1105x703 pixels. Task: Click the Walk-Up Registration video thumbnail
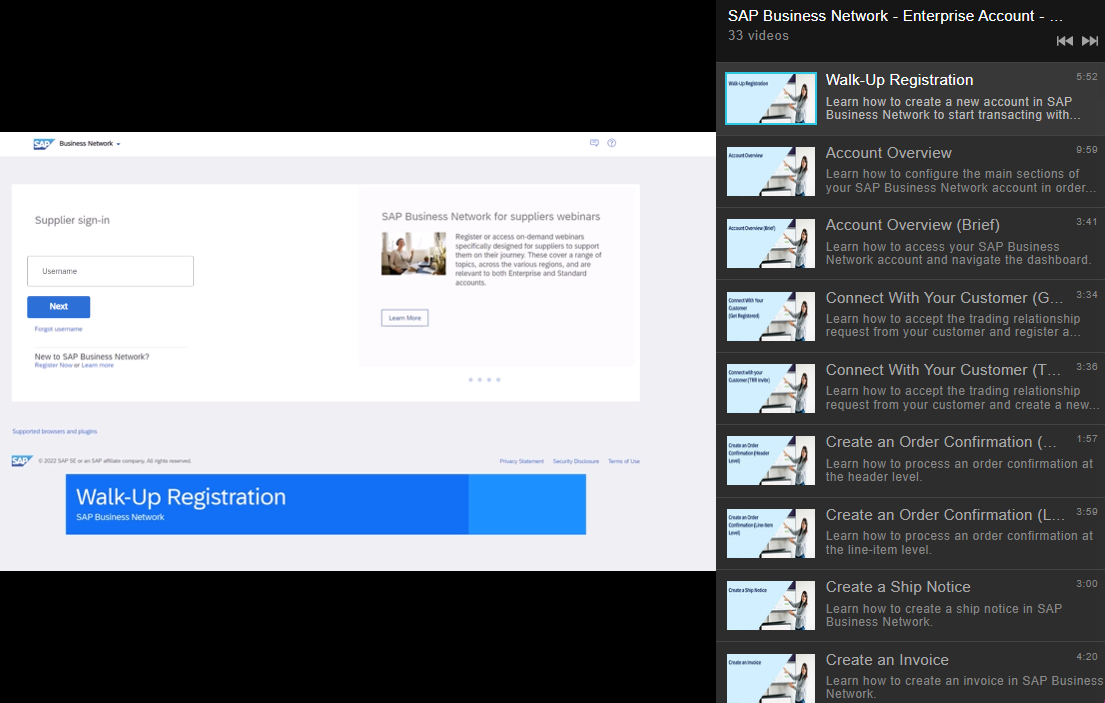pos(770,98)
